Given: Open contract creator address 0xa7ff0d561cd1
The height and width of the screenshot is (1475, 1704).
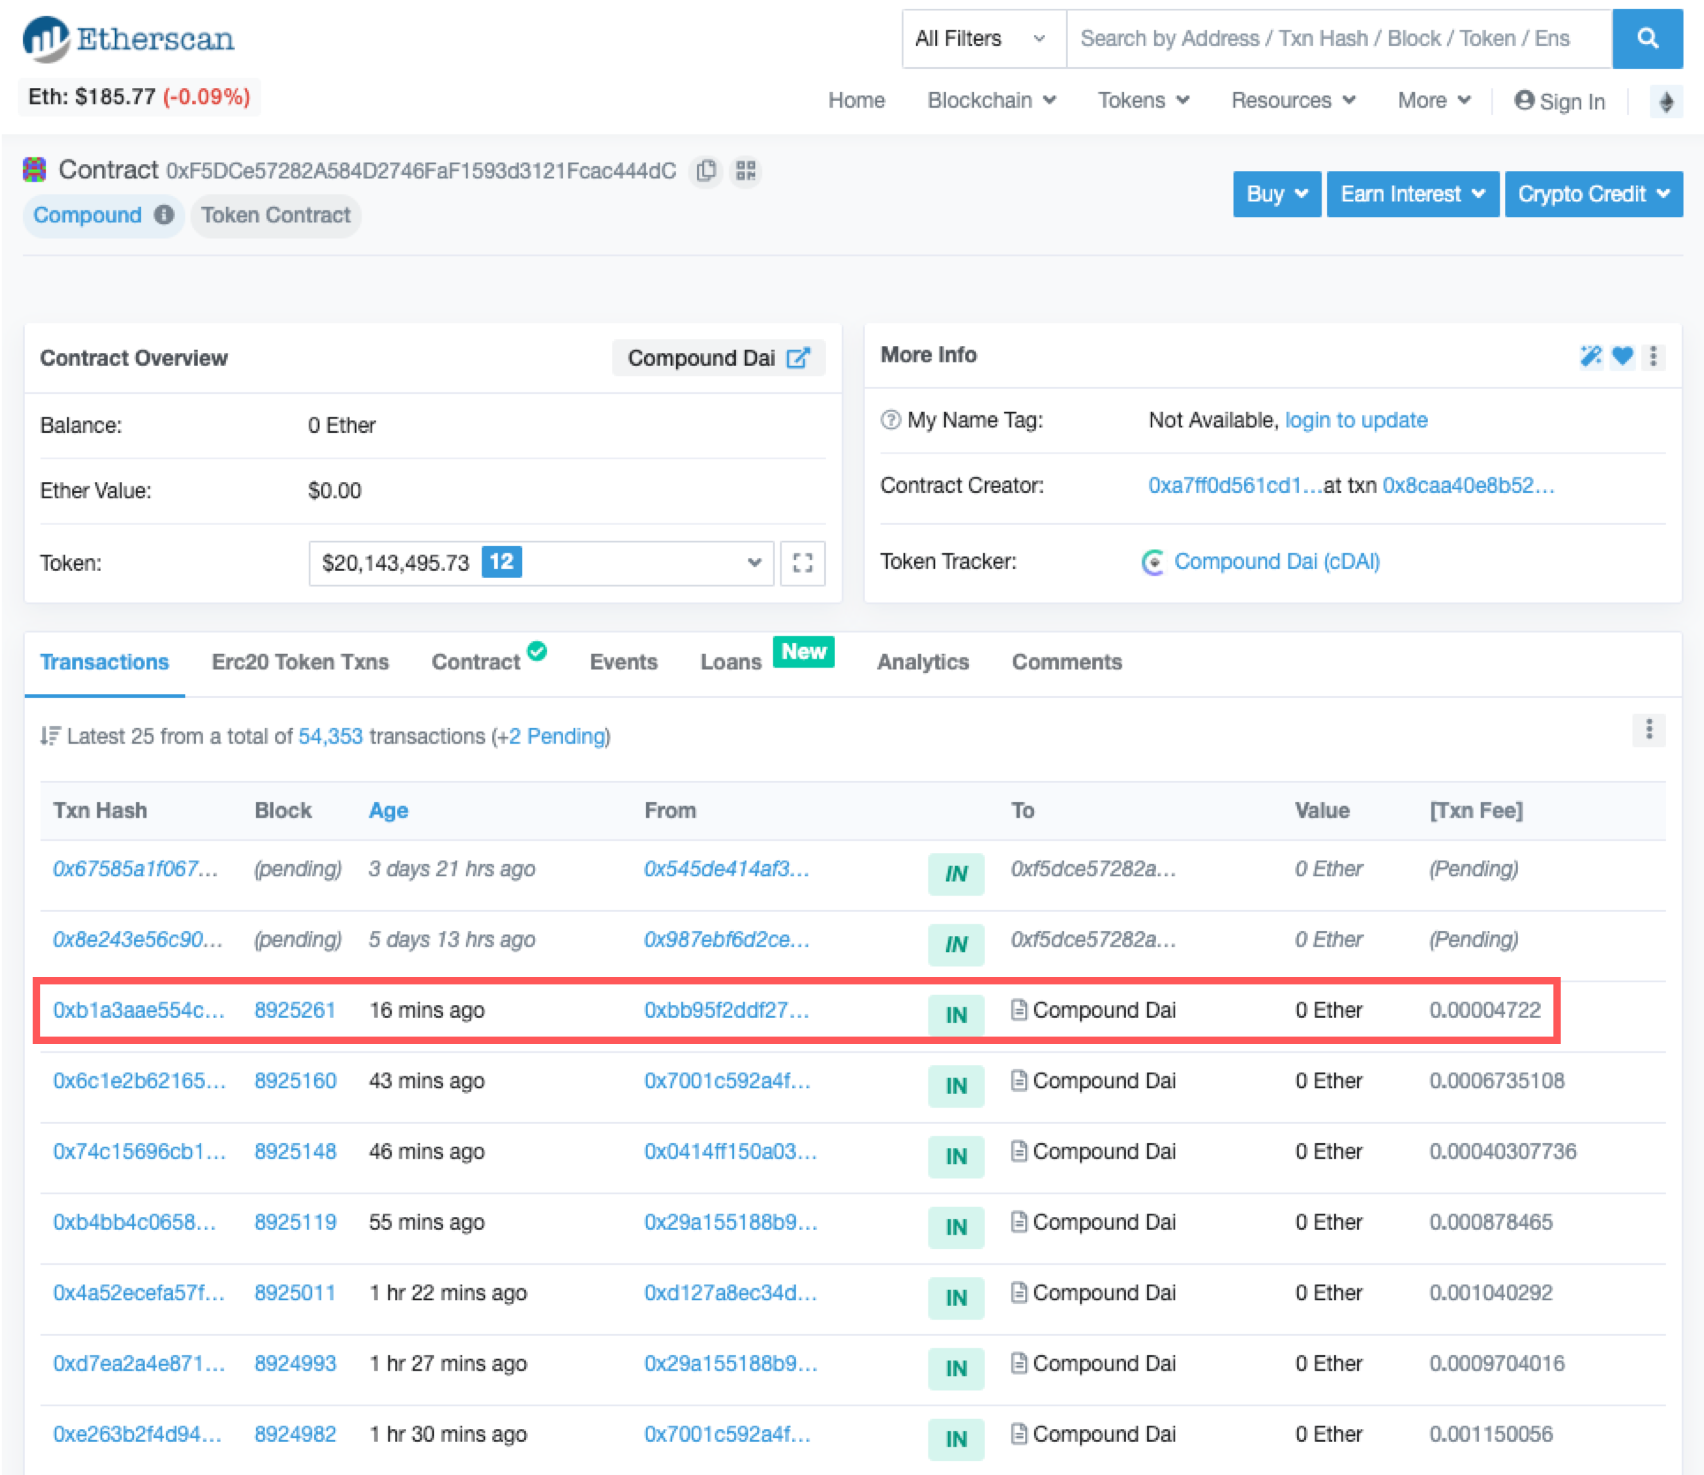Looking at the screenshot, I should pos(1235,486).
